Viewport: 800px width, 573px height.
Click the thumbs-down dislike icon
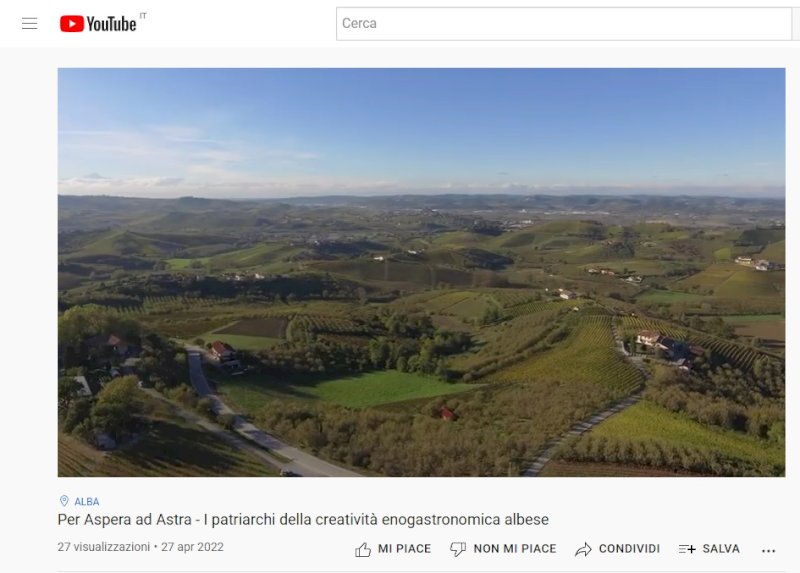pos(458,549)
